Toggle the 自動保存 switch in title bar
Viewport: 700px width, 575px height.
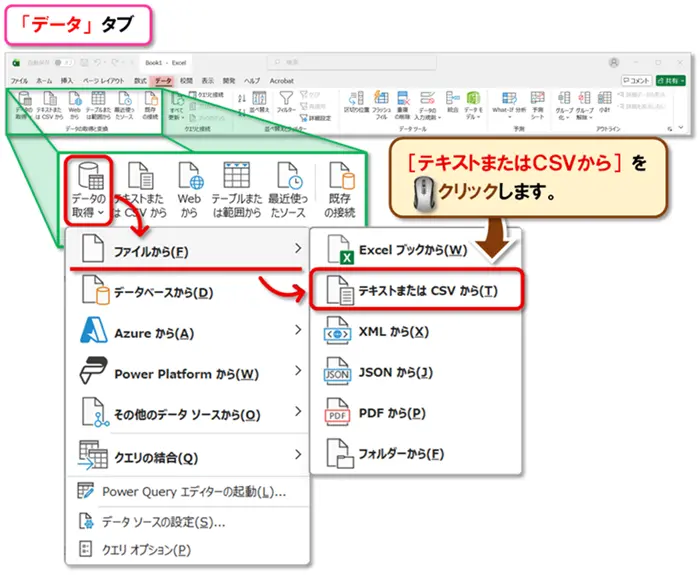pos(64,62)
